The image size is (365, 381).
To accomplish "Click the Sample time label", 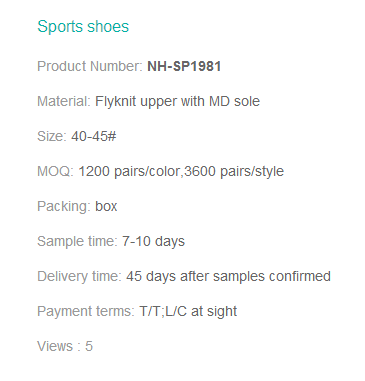I will 77,242.
